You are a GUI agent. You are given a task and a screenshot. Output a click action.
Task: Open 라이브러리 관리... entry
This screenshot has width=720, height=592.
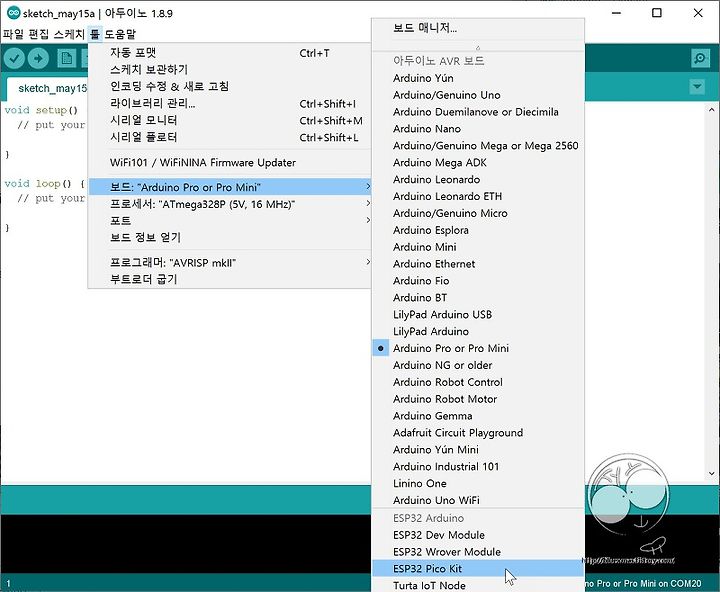[x=229, y=103]
